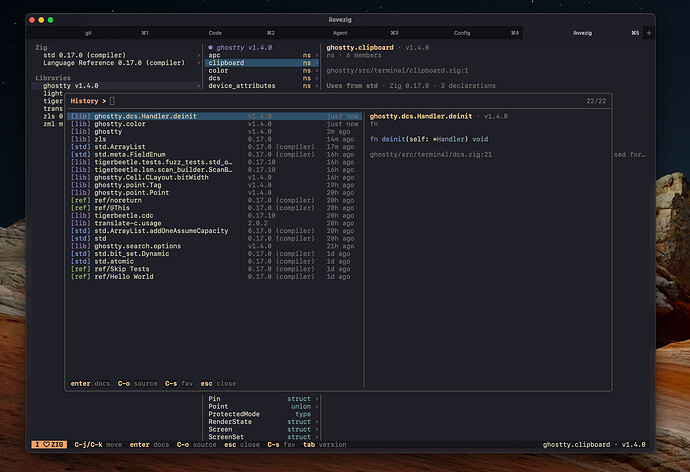Image resolution: width=690 pixels, height=472 pixels.
Task: Select the ilovezig tab
Action: pyautogui.click(x=583, y=33)
